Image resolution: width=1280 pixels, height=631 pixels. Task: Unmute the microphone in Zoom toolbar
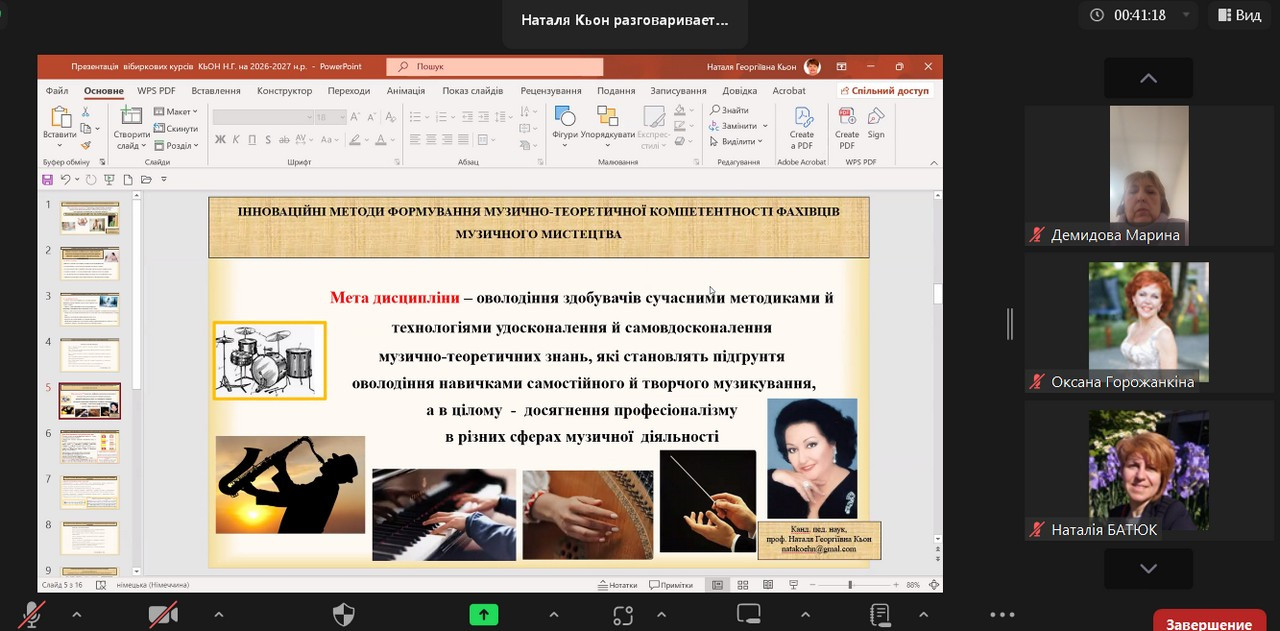31,615
